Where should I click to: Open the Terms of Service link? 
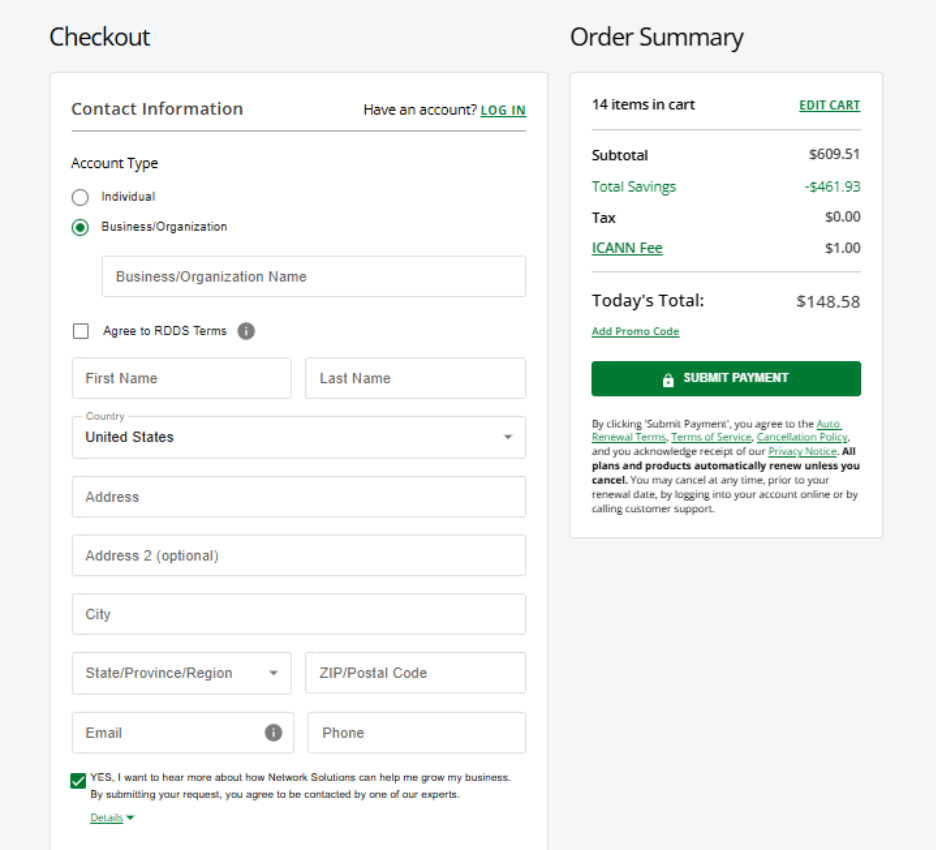[x=710, y=438]
